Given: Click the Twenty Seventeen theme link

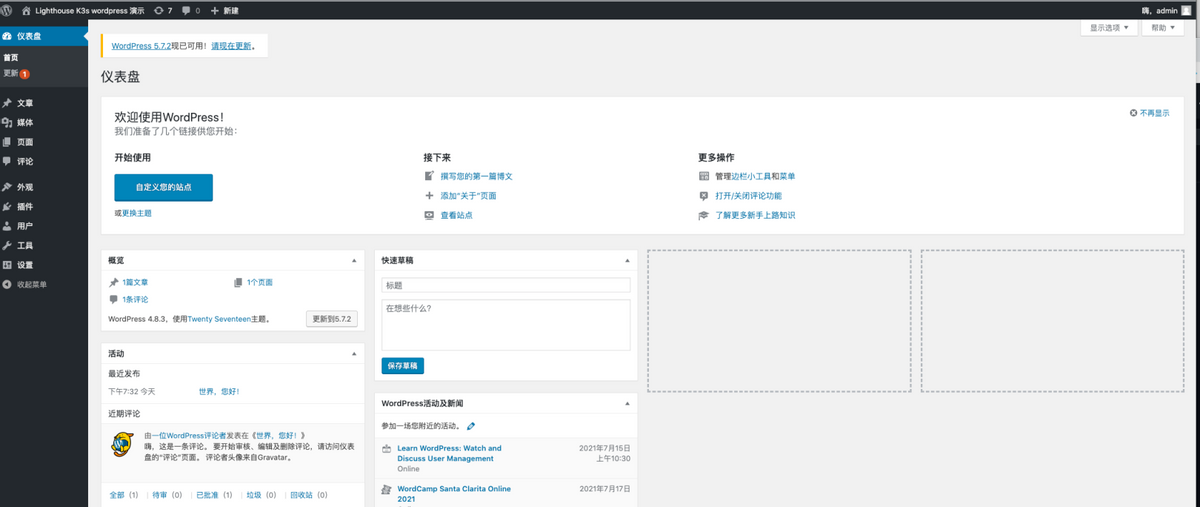Looking at the screenshot, I should click(219, 319).
